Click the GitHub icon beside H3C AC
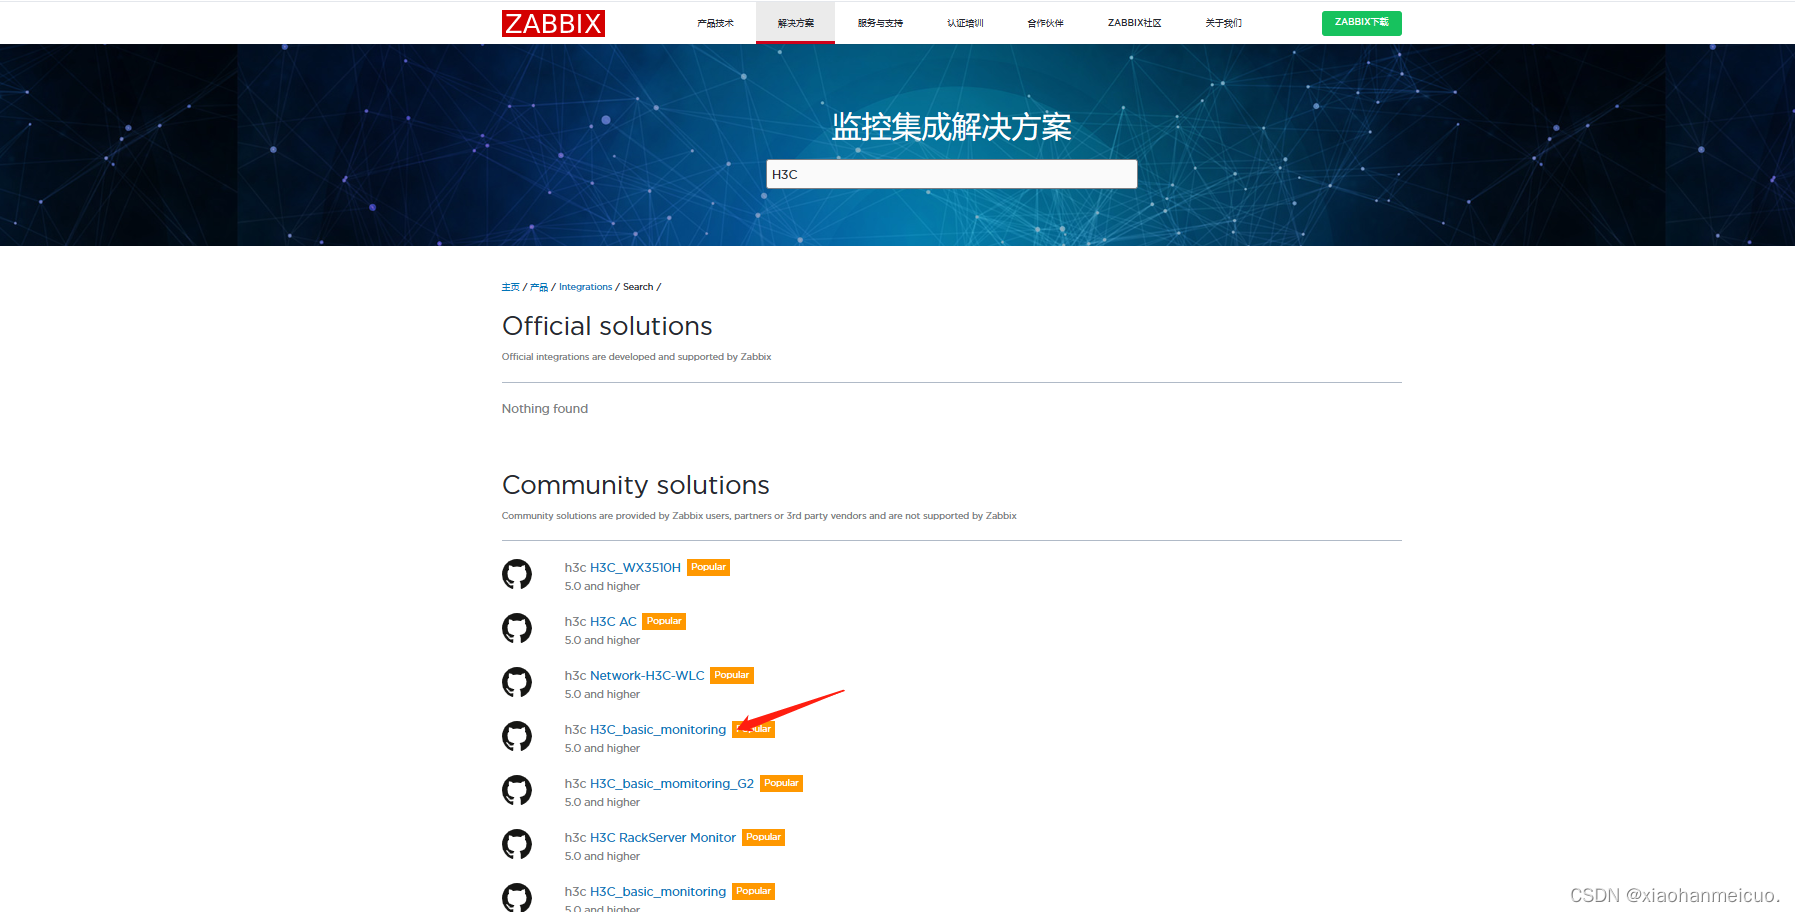Screen dimensions: 1795x912 [517, 628]
